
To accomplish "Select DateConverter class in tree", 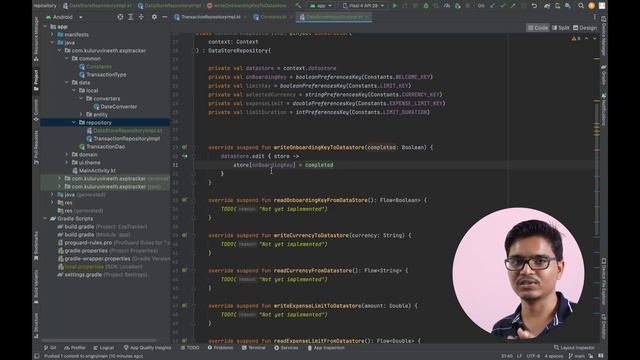I will click(x=115, y=107).
